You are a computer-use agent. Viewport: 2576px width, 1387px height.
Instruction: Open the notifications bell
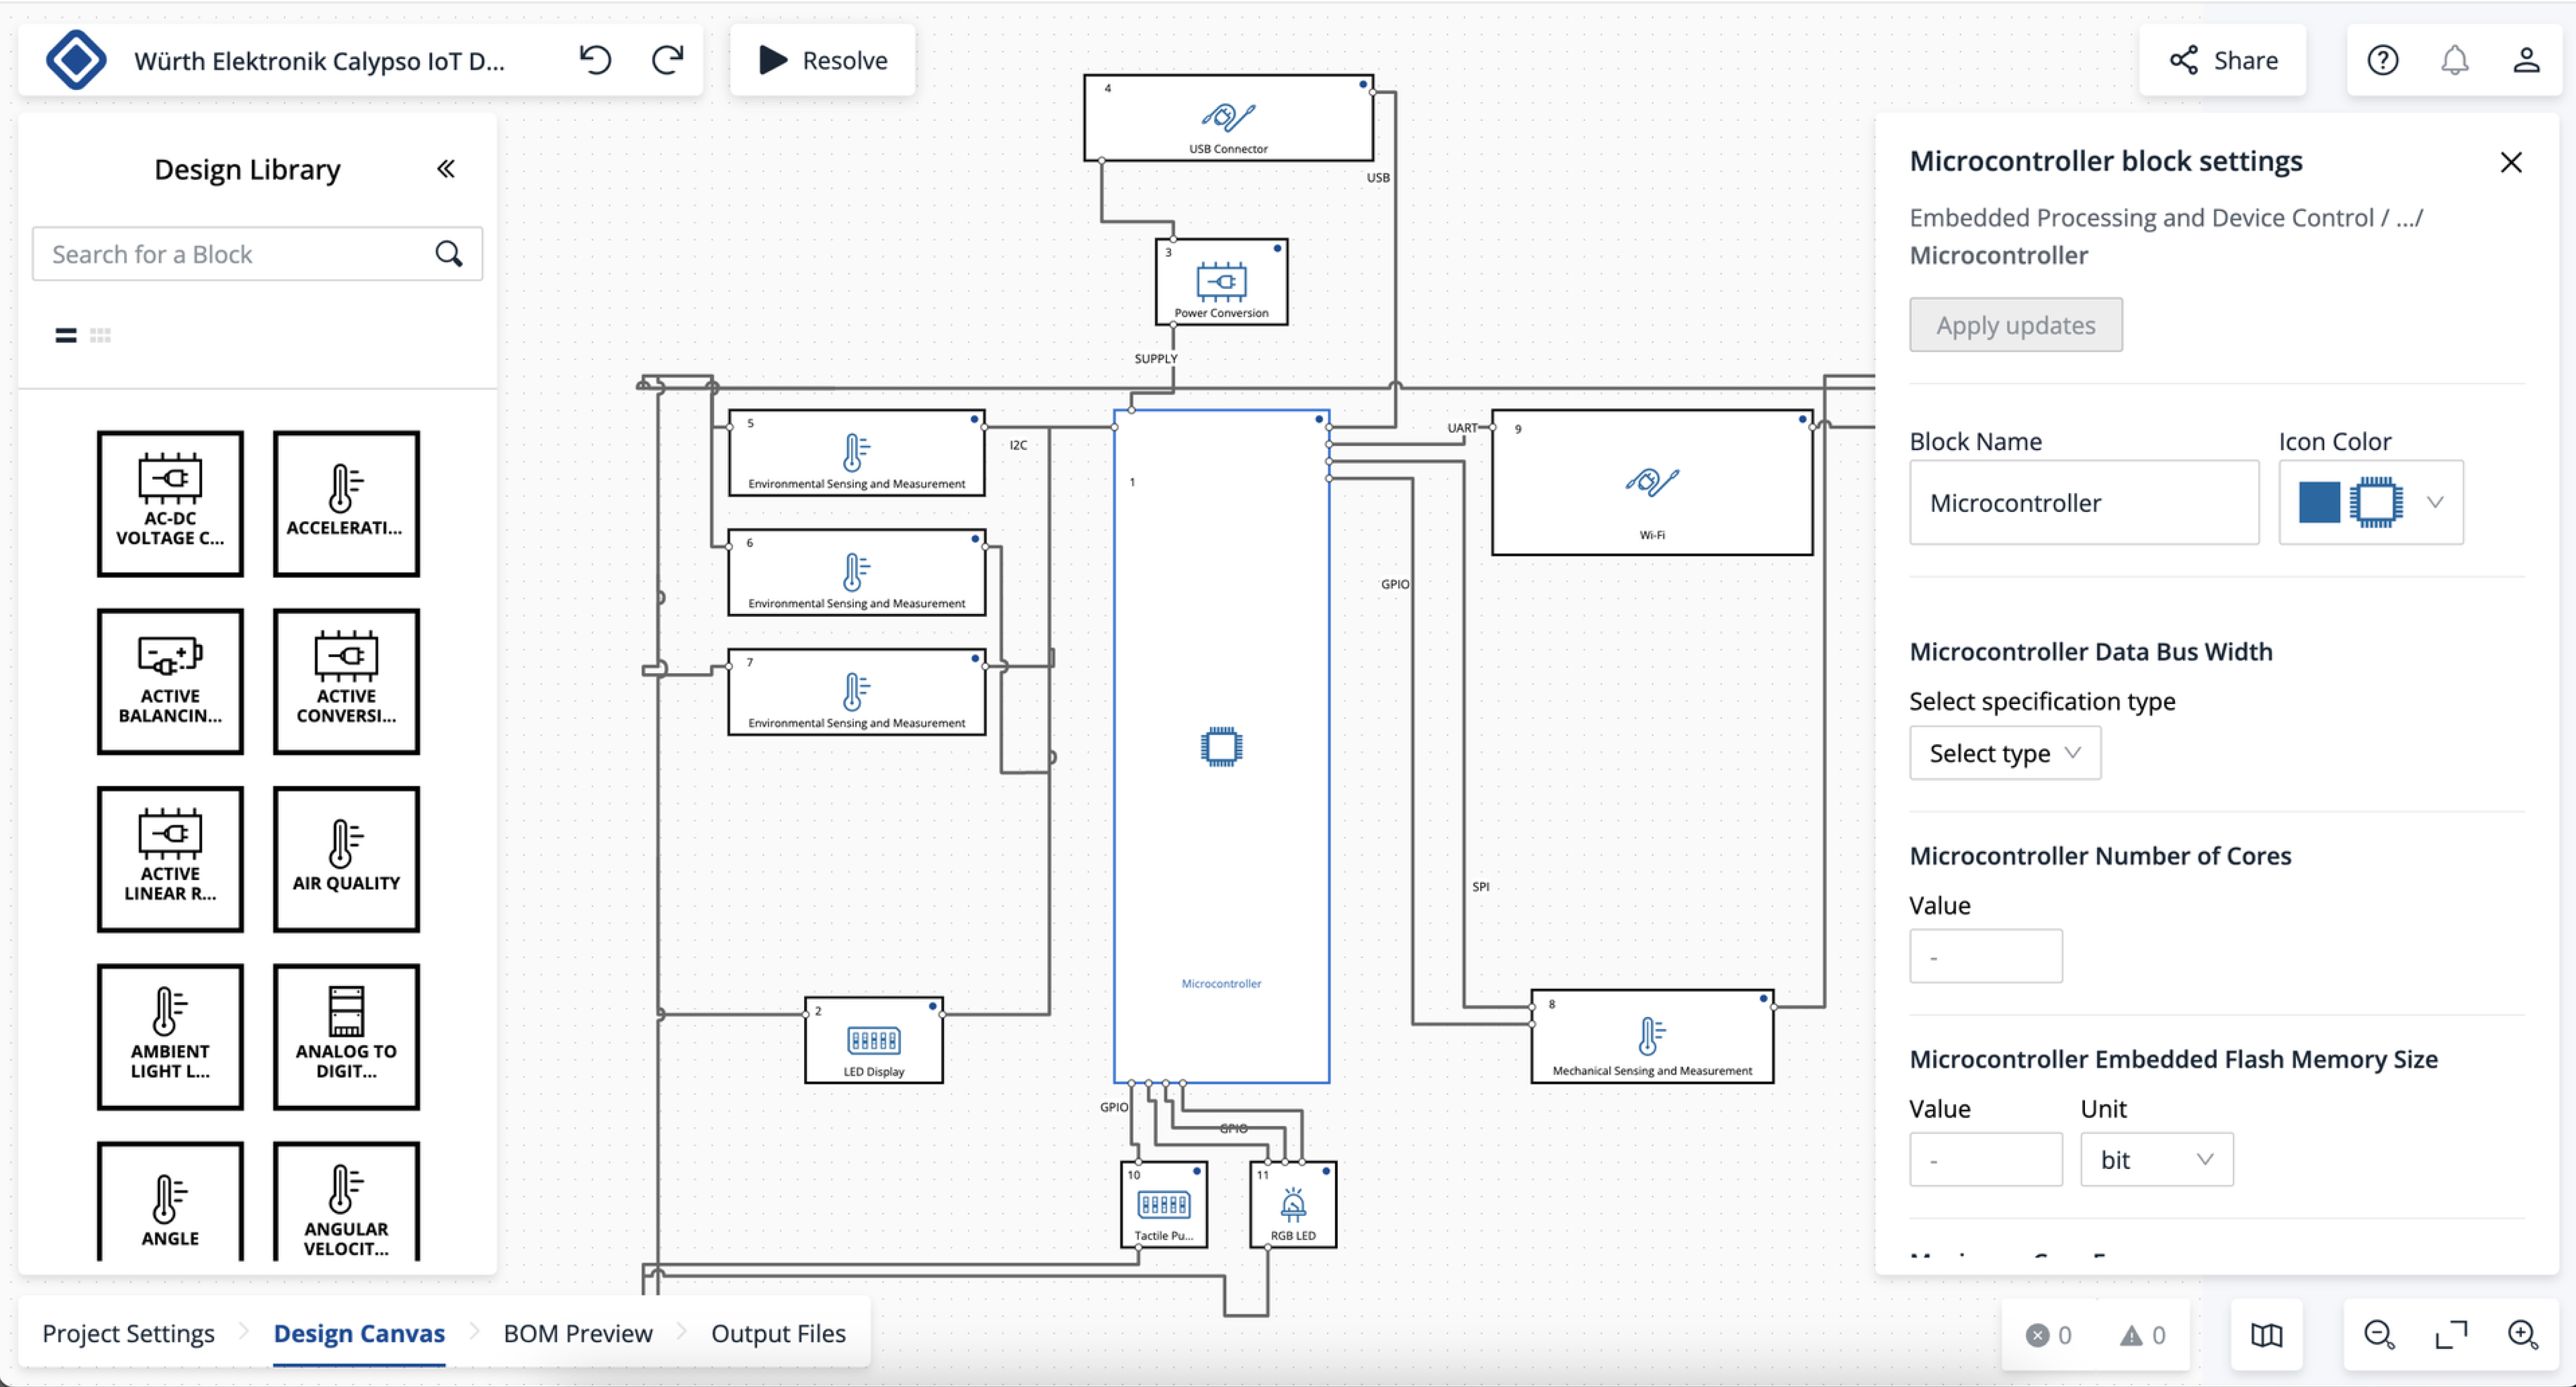tap(2454, 60)
